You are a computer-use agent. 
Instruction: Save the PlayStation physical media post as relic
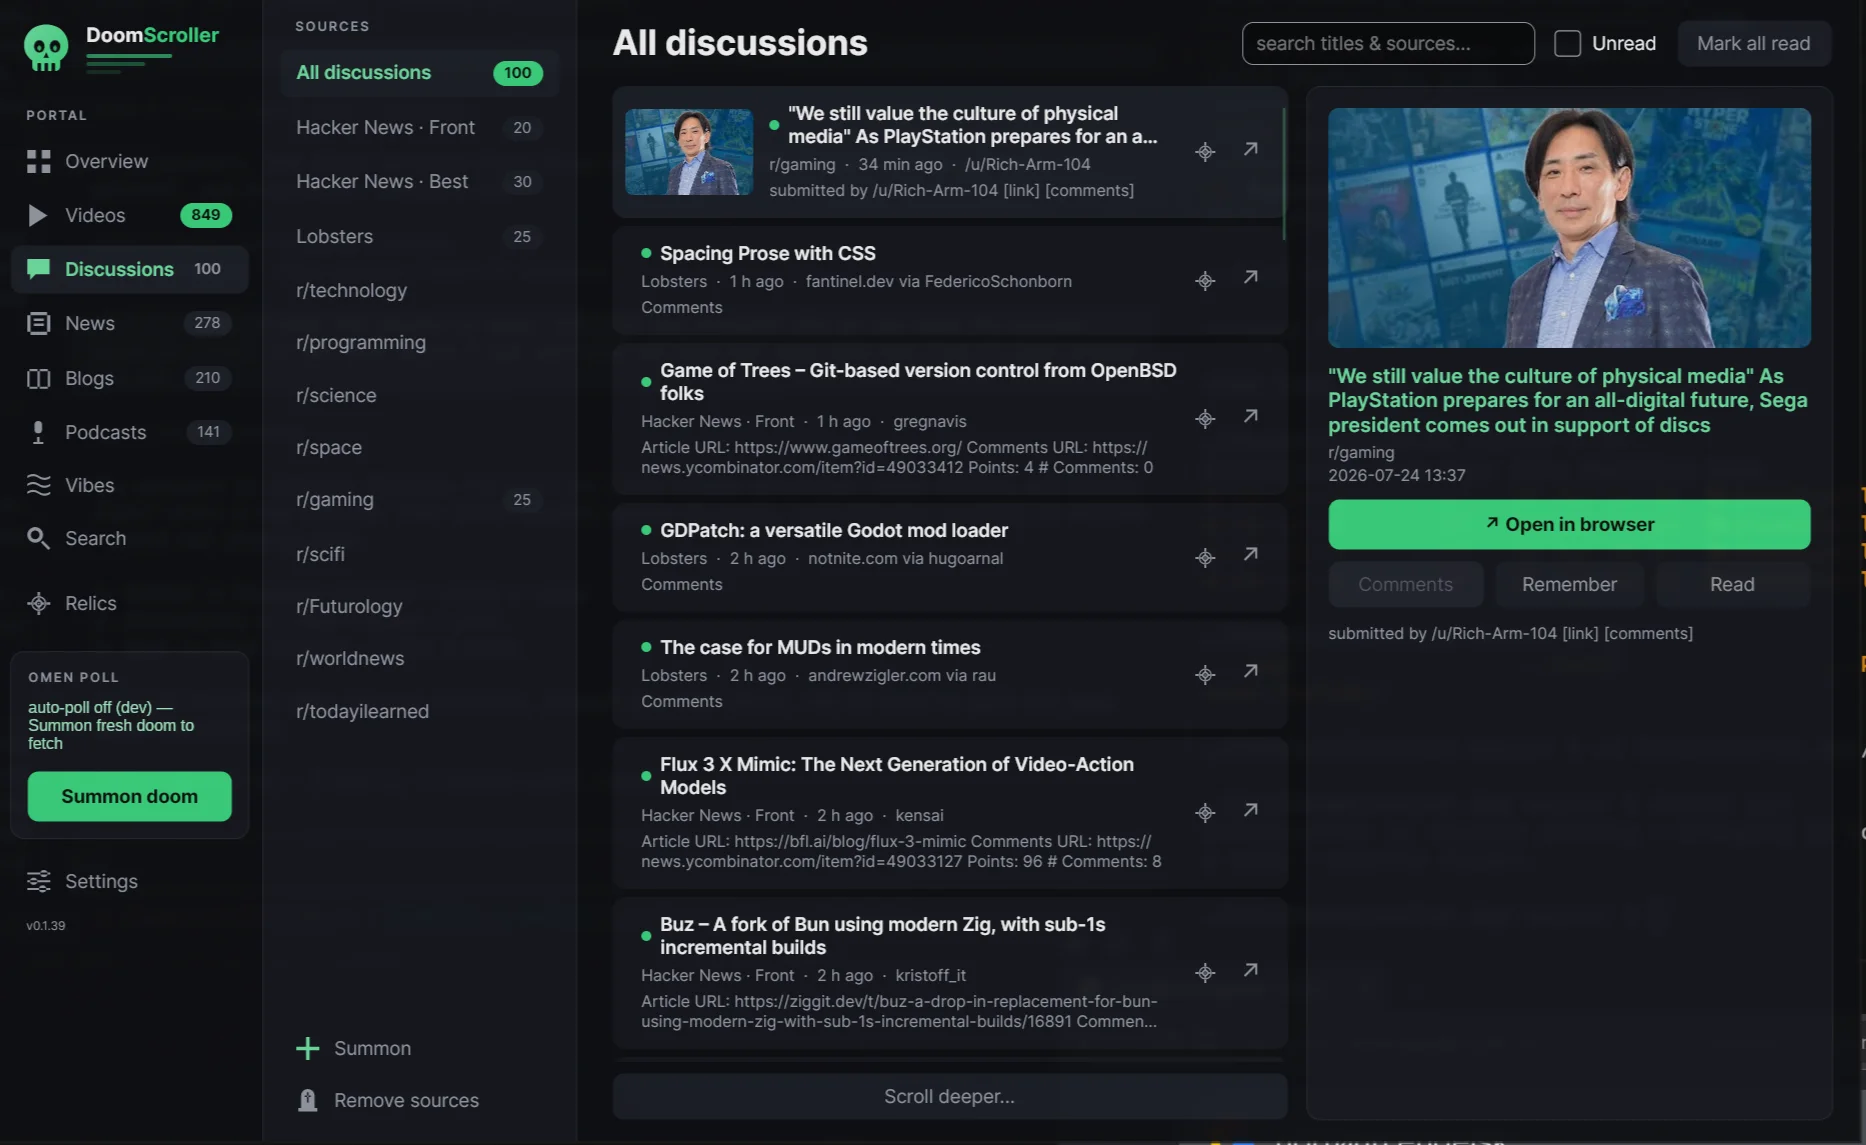tap(1205, 152)
